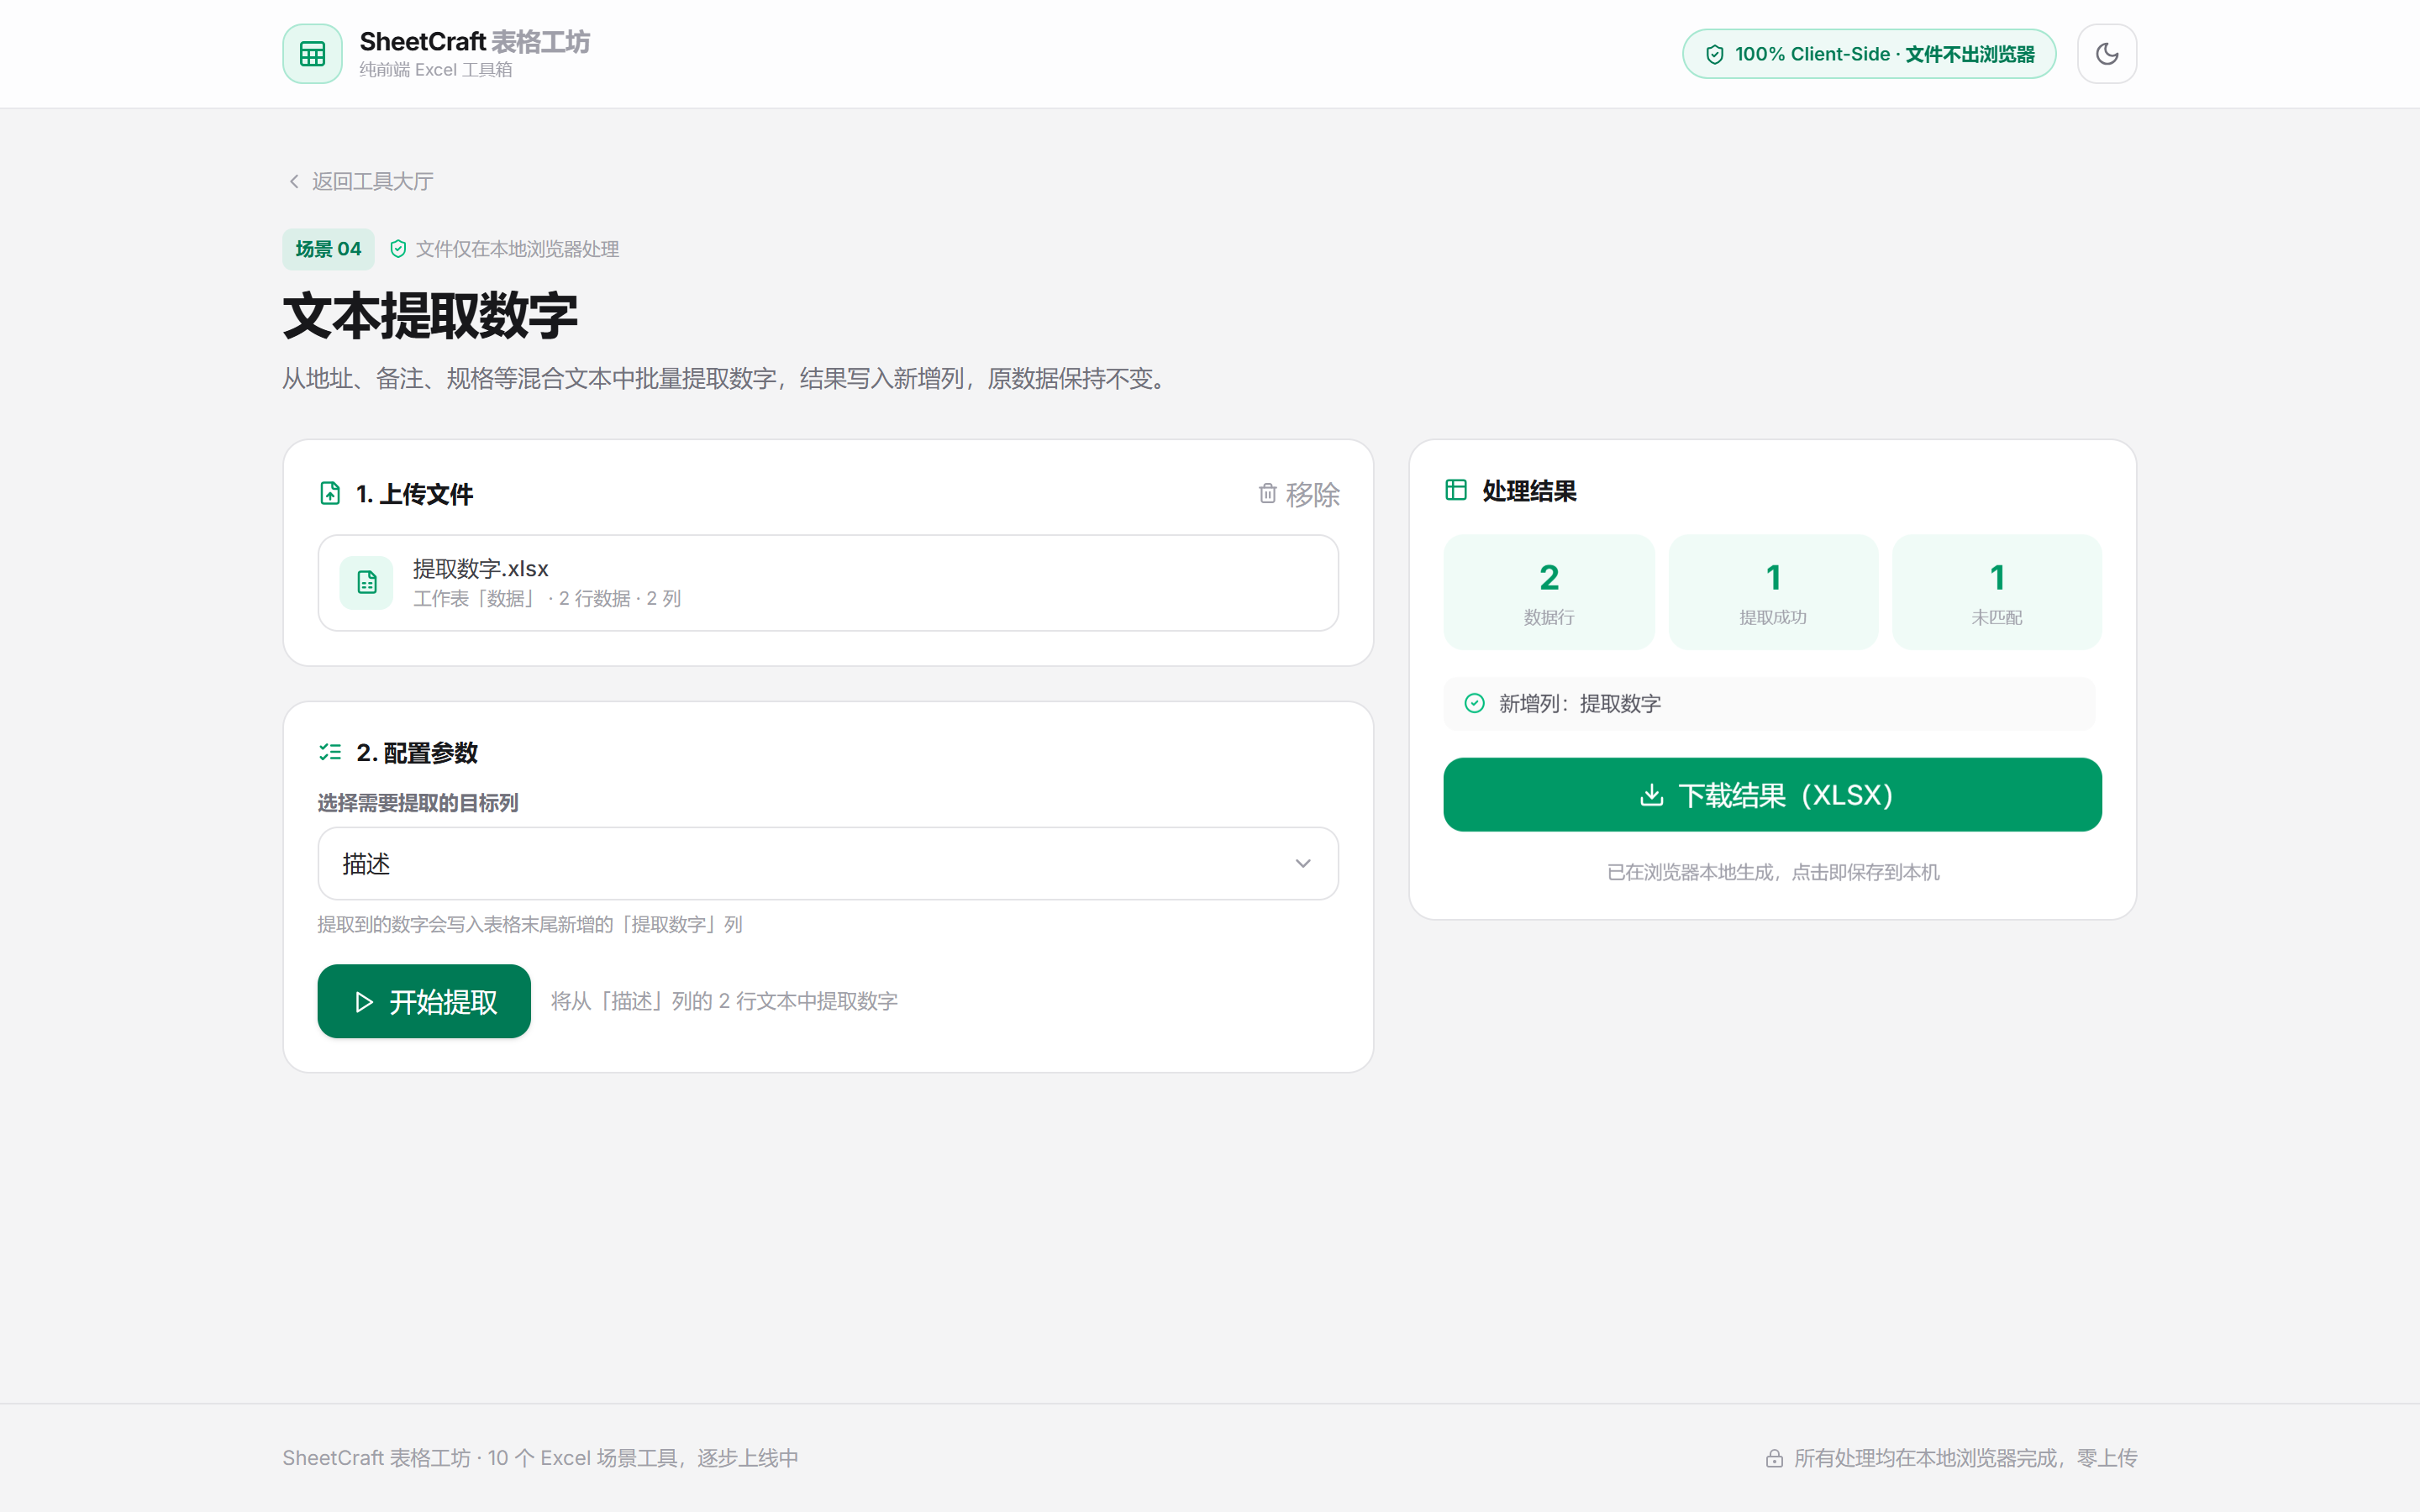Click the 新增列：提取数字 text
Screen dimensions: 2420x1512
click(x=1580, y=704)
